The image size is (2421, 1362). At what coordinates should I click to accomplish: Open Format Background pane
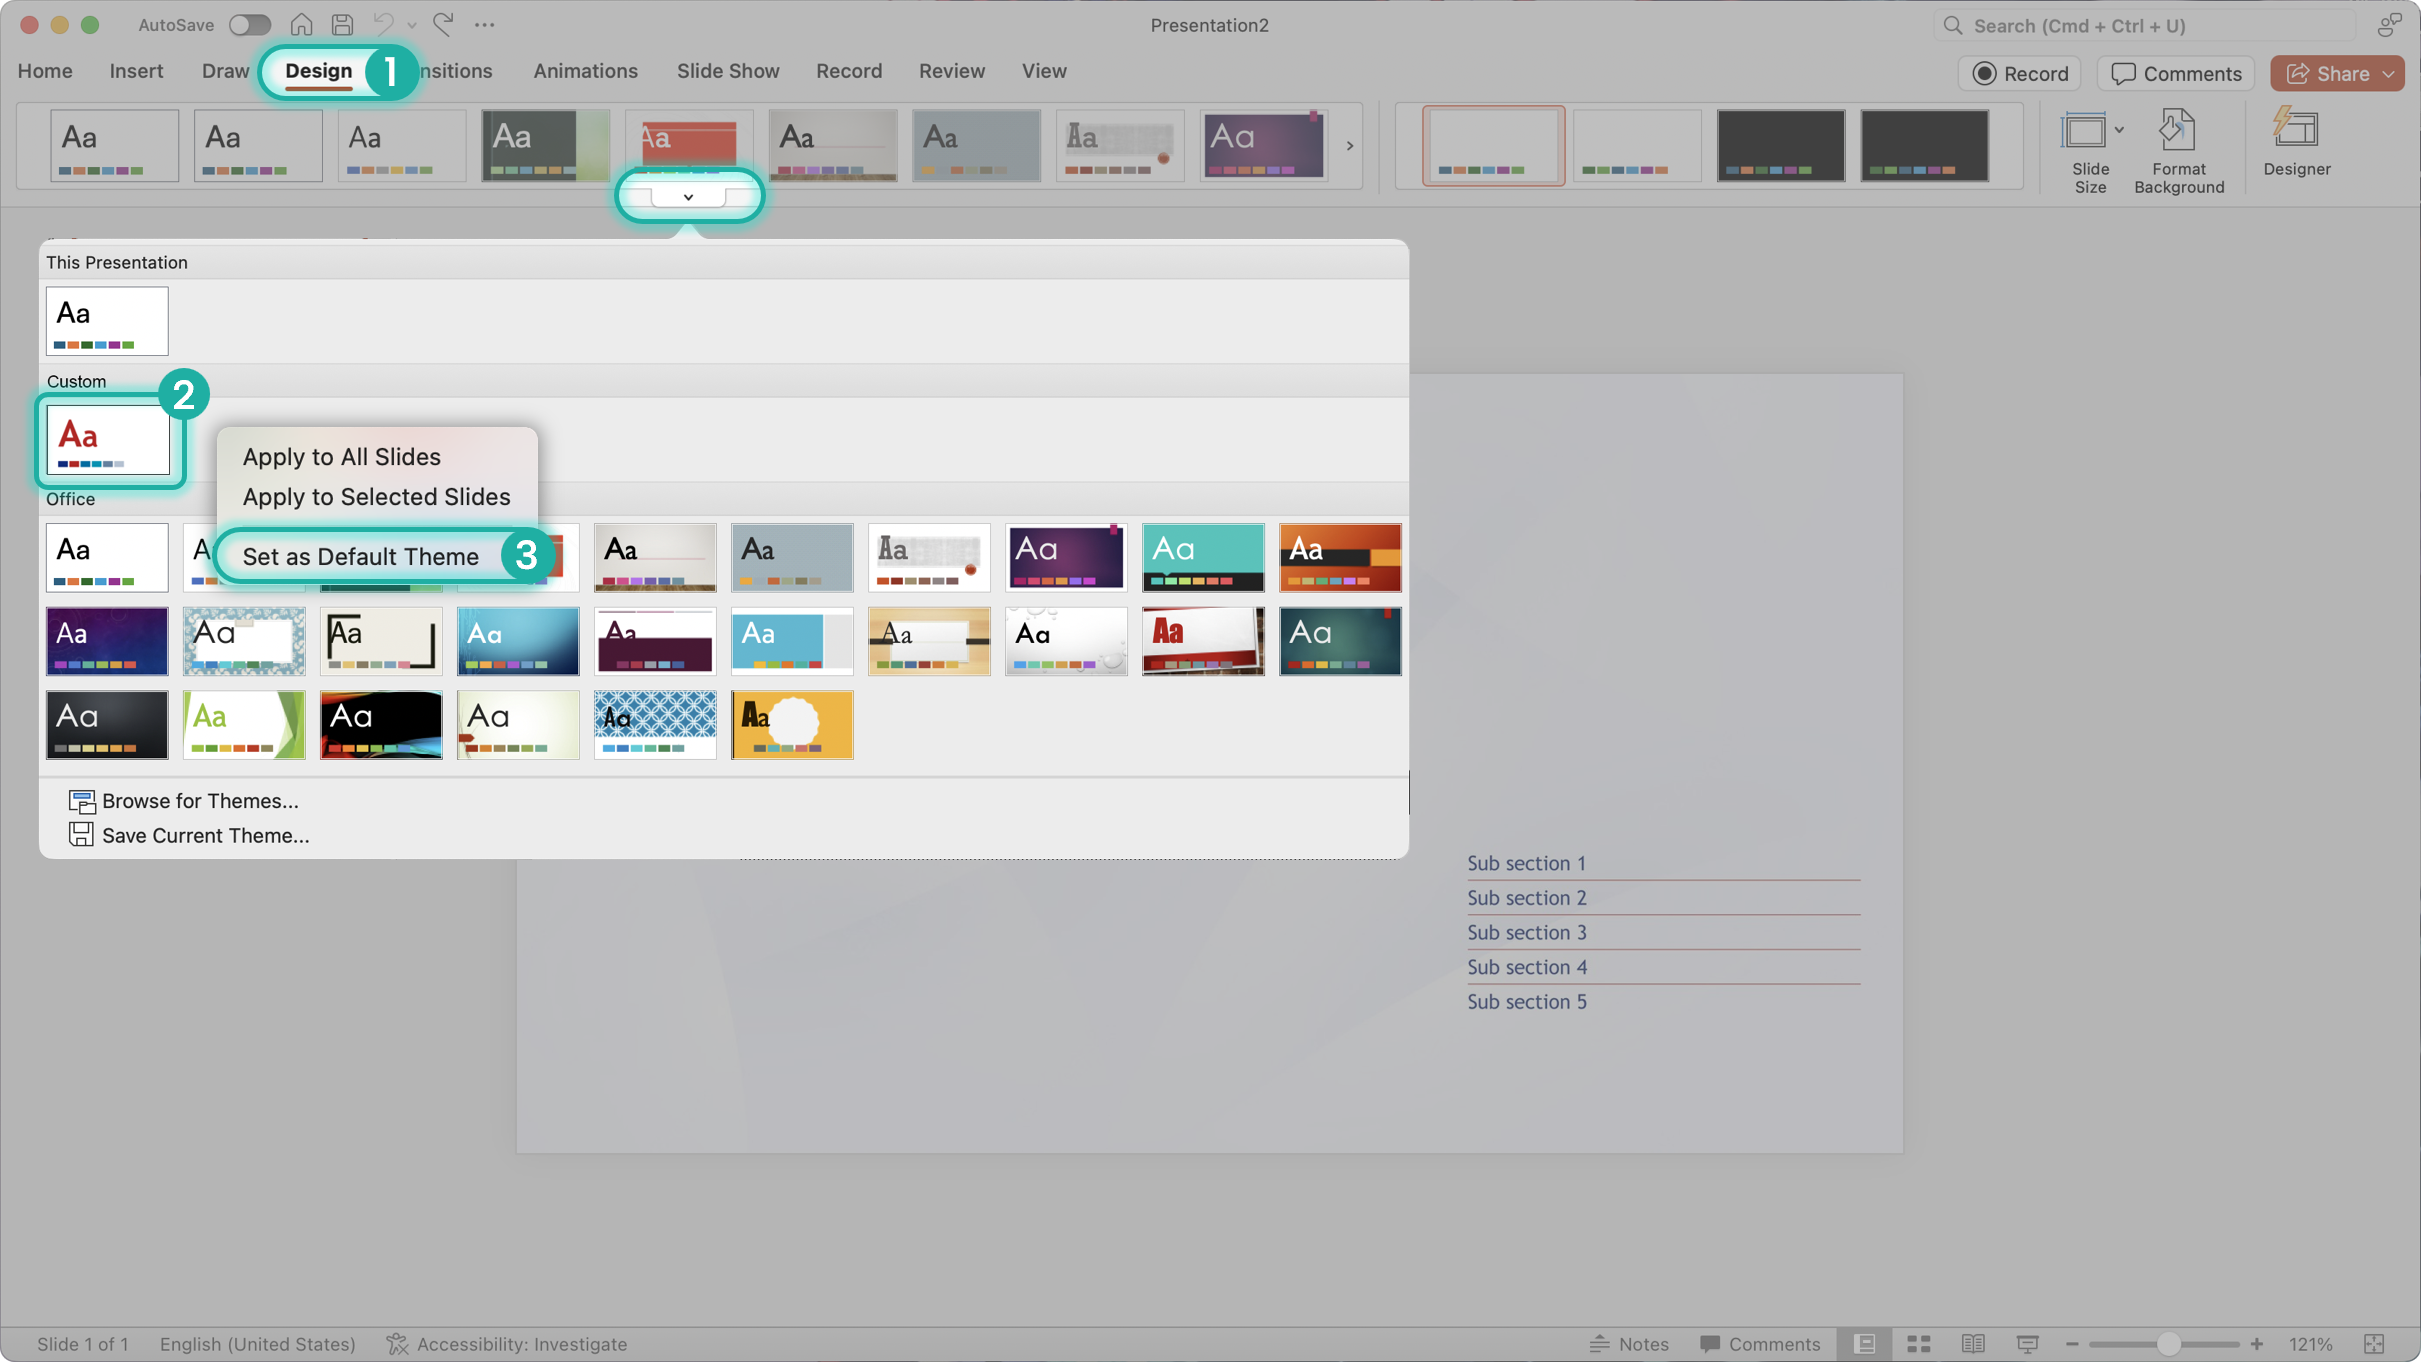[x=2179, y=152]
